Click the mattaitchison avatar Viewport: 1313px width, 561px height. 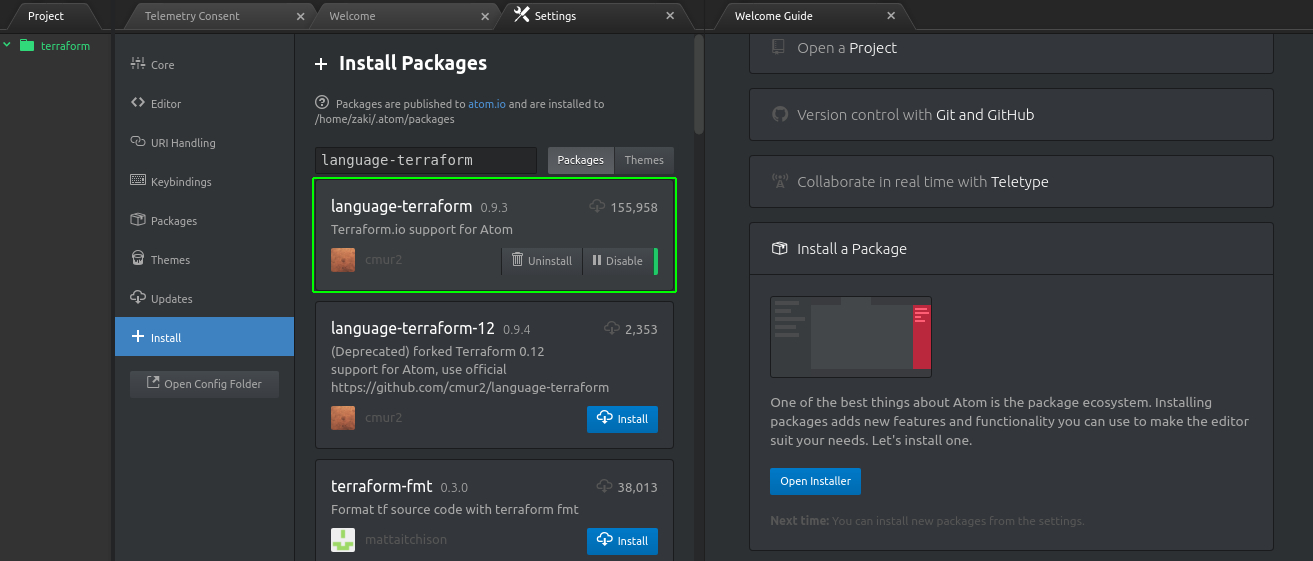click(343, 540)
